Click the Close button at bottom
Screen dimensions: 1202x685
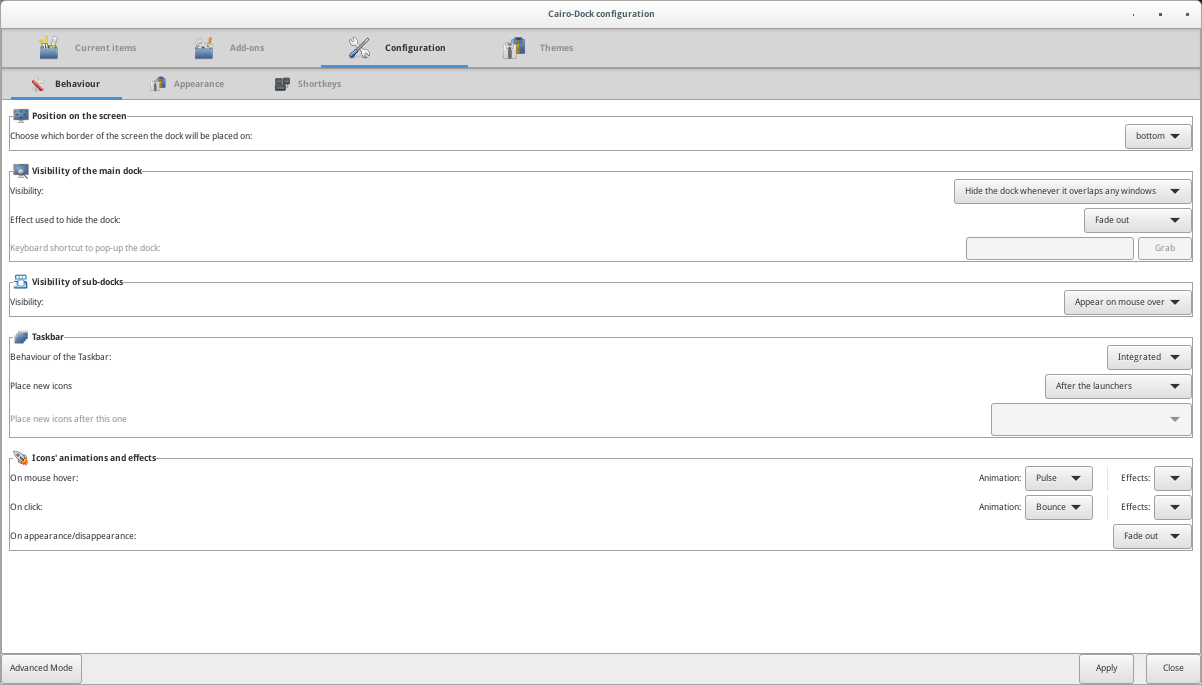(1173, 668)
